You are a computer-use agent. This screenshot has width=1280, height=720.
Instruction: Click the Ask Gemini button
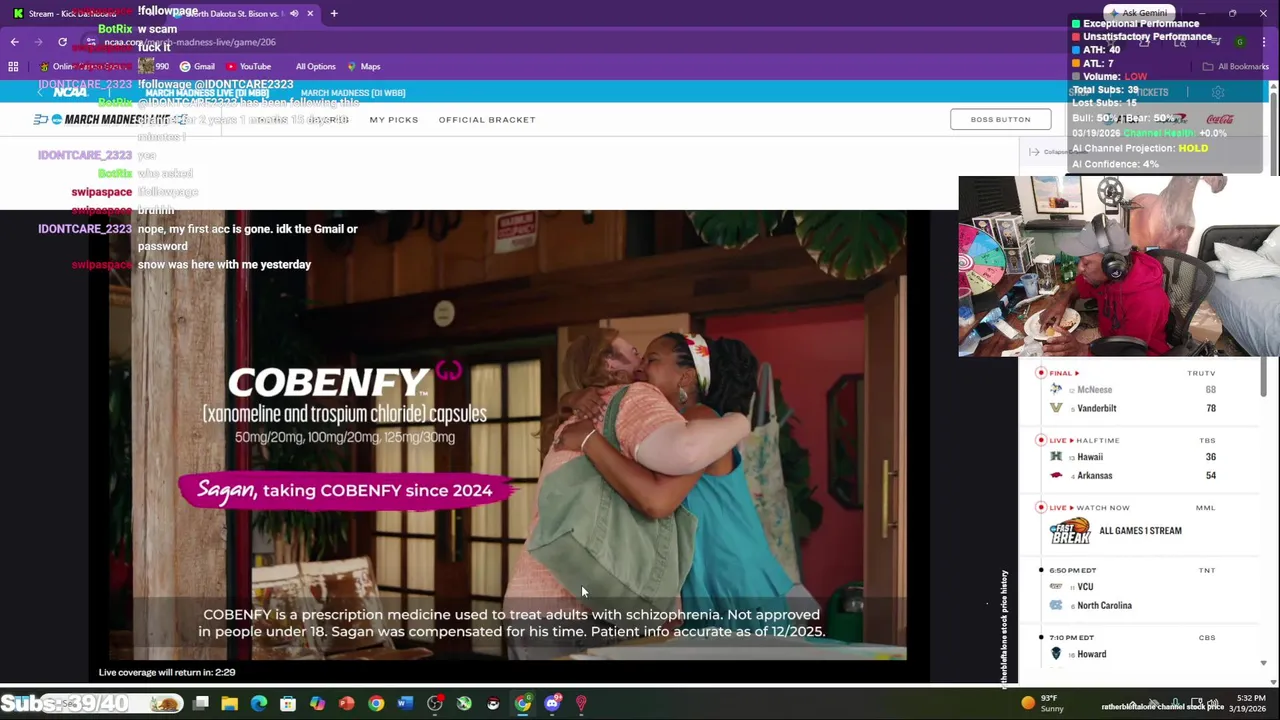pos(1138,13)
